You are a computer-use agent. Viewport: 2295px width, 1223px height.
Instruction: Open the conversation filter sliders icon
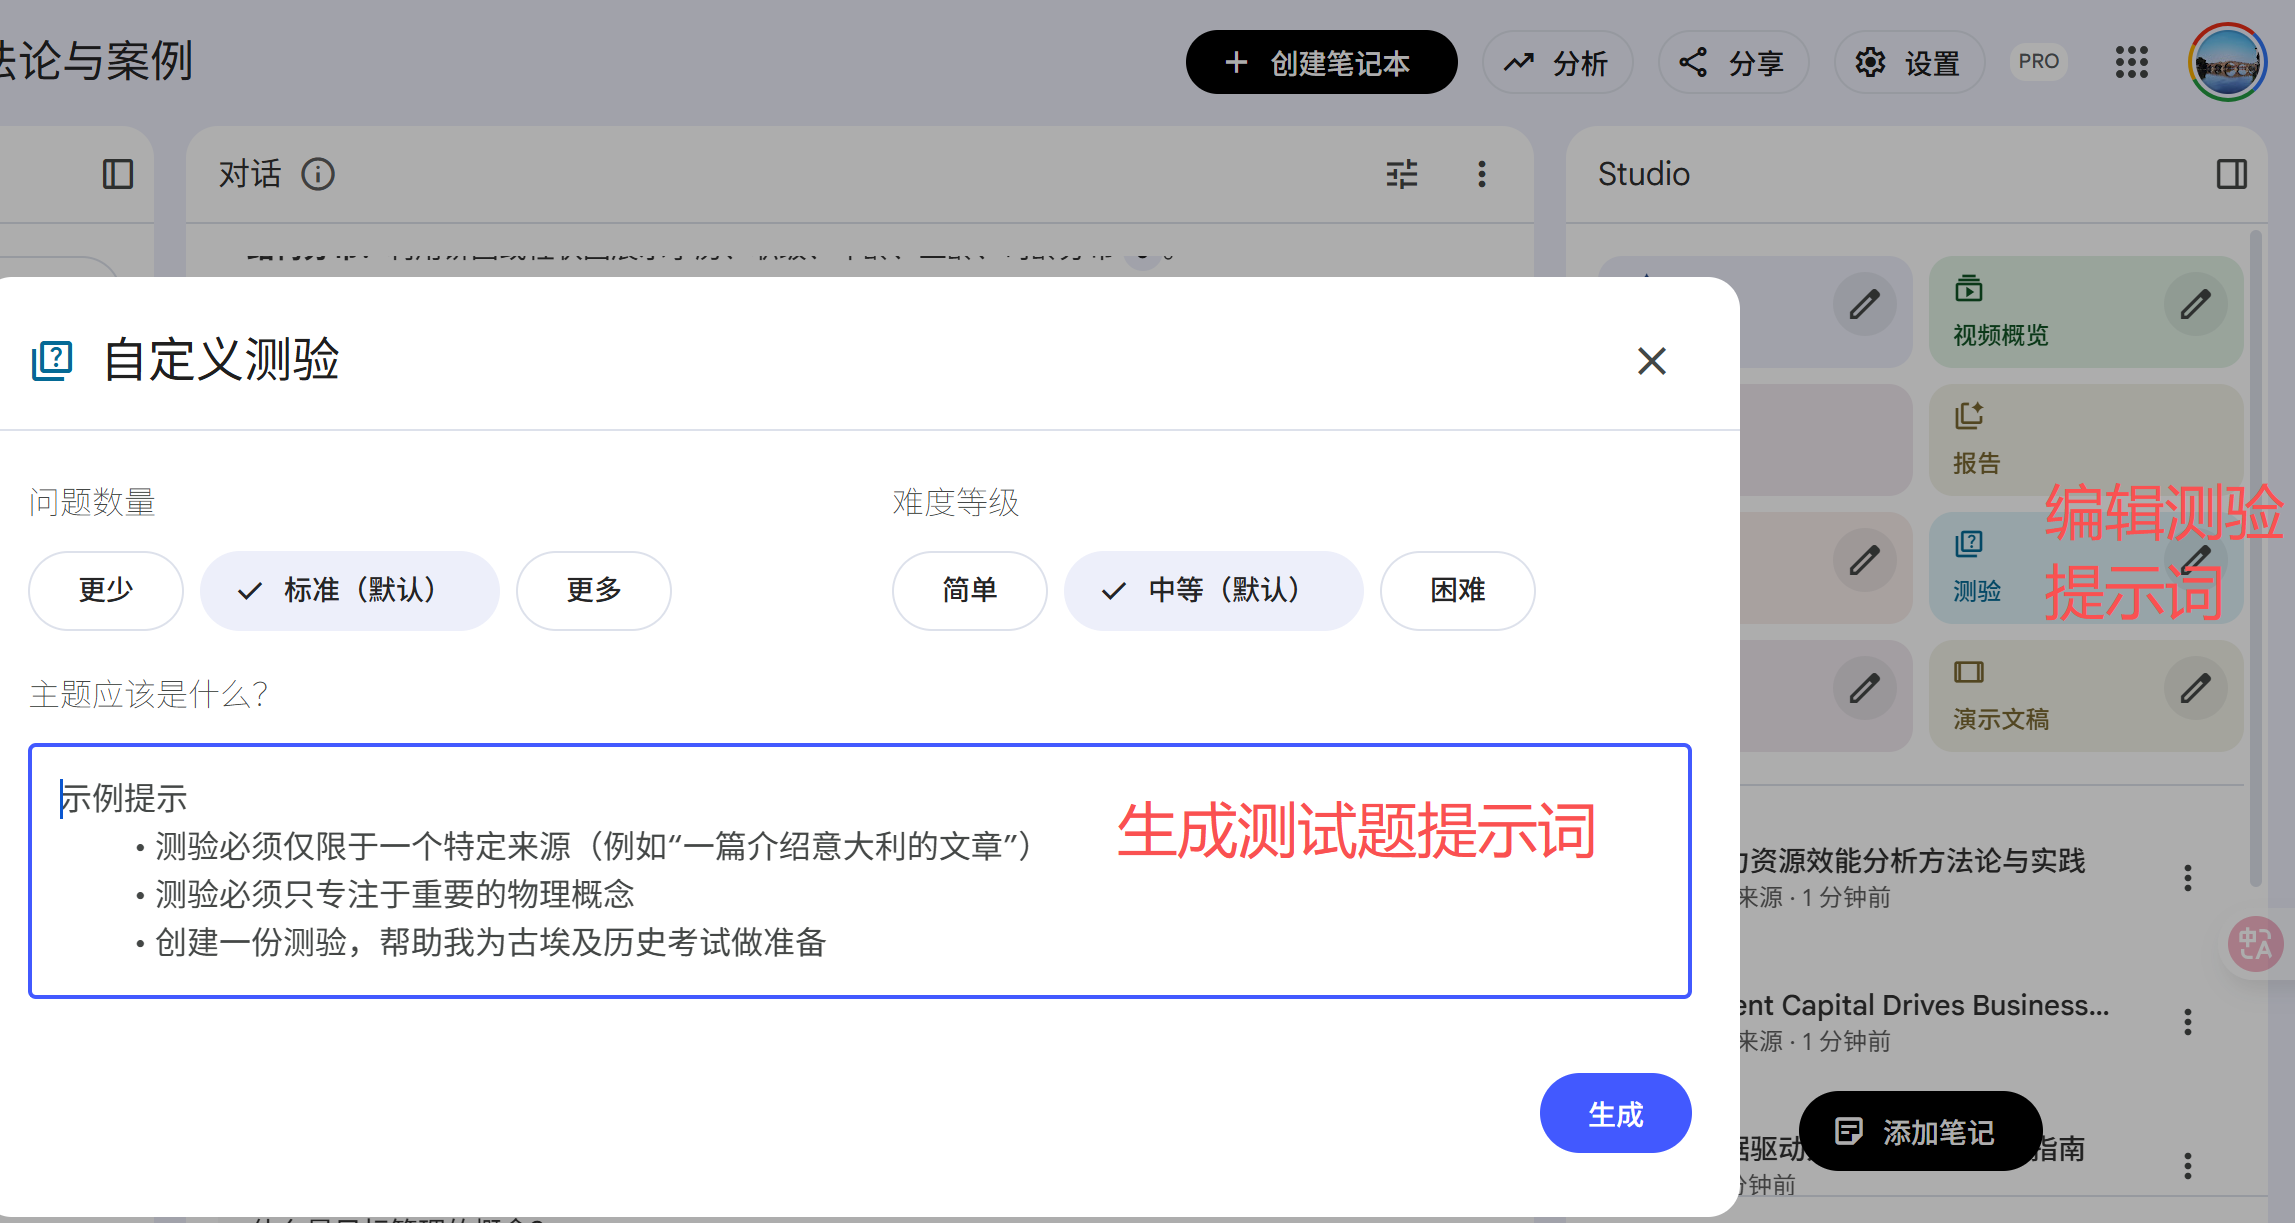click(1400, 174)
